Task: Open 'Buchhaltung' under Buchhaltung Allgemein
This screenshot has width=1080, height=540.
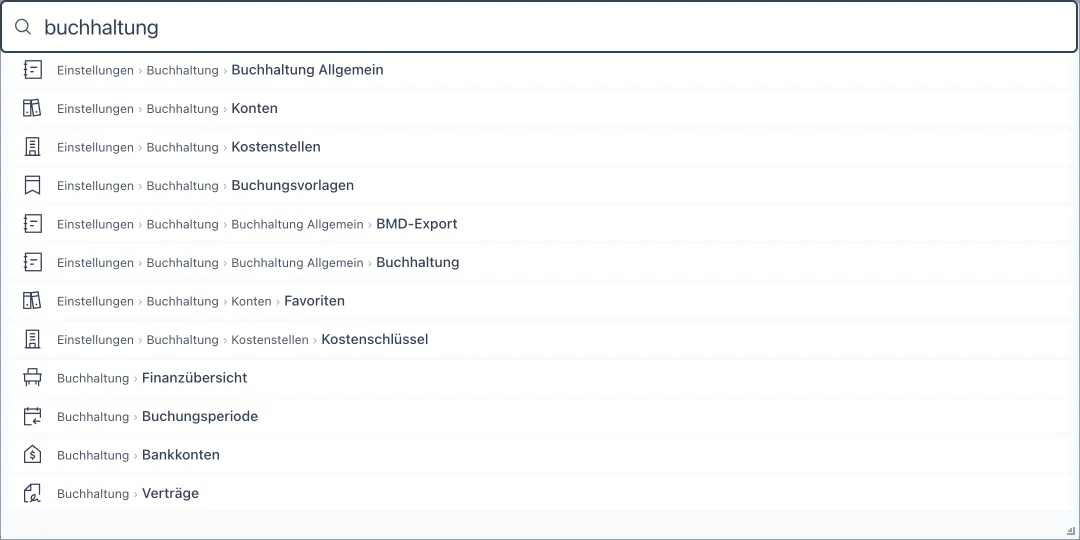Action: 540,262
